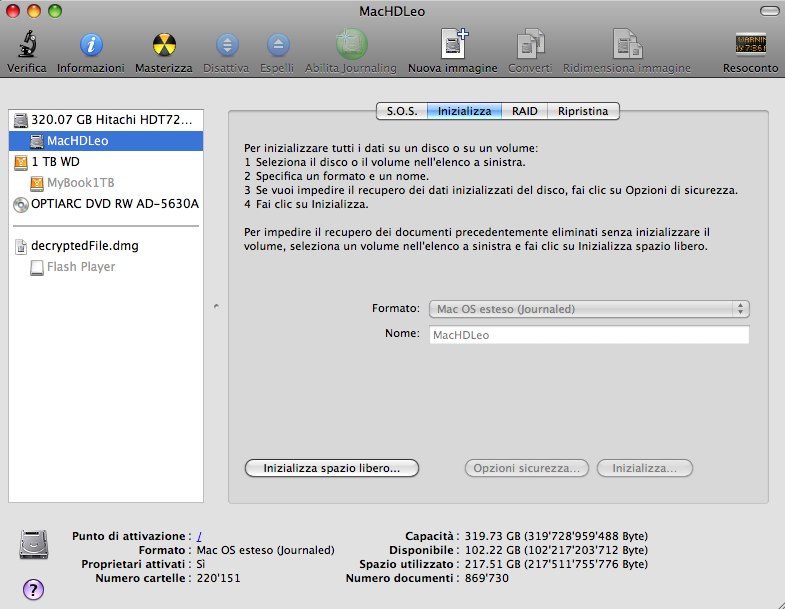Select the OPTIARC DVD RW drive
This screenshot has height=609, width=785.
tap(106, 204)
